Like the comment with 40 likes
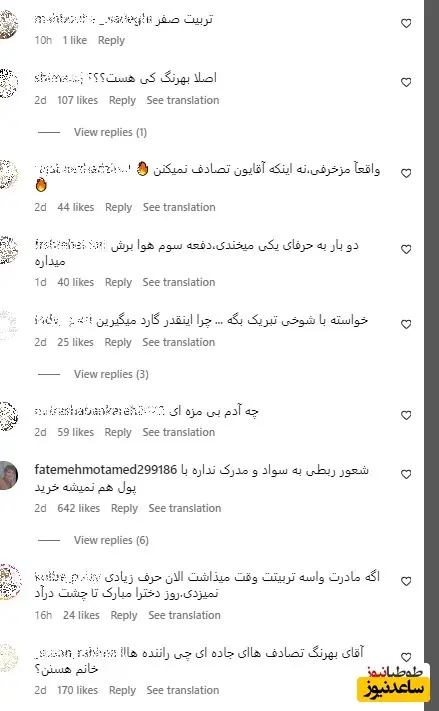Screen dimensions: 439x711 click(406, 249)
